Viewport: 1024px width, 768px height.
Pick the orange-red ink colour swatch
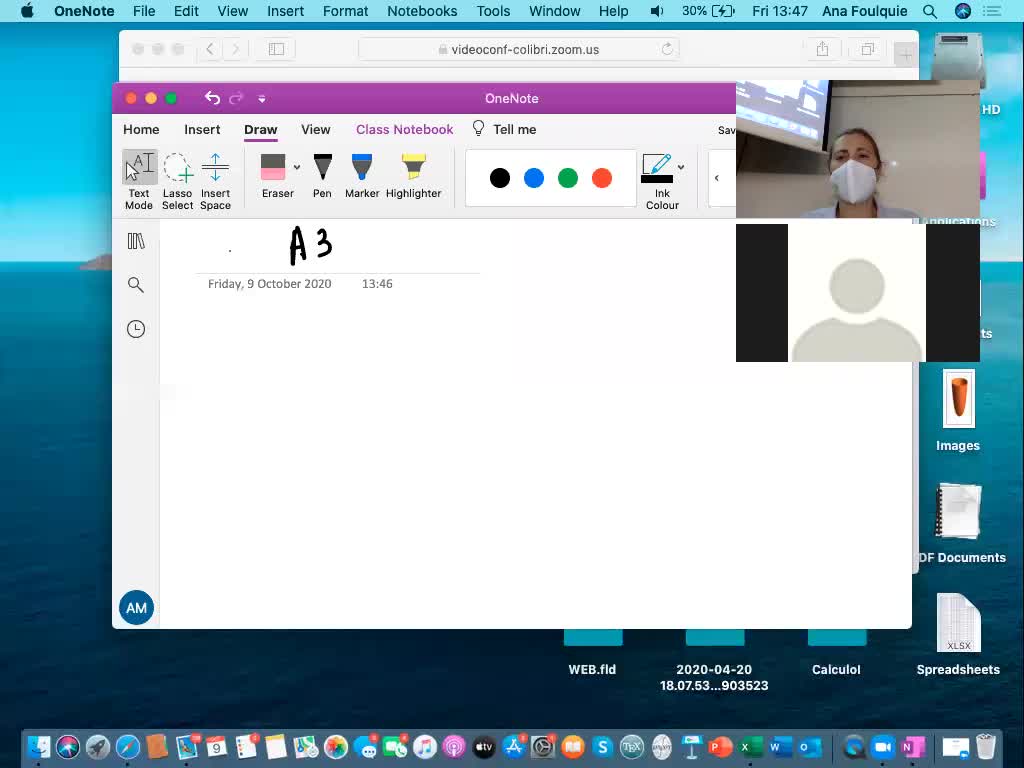601,178
